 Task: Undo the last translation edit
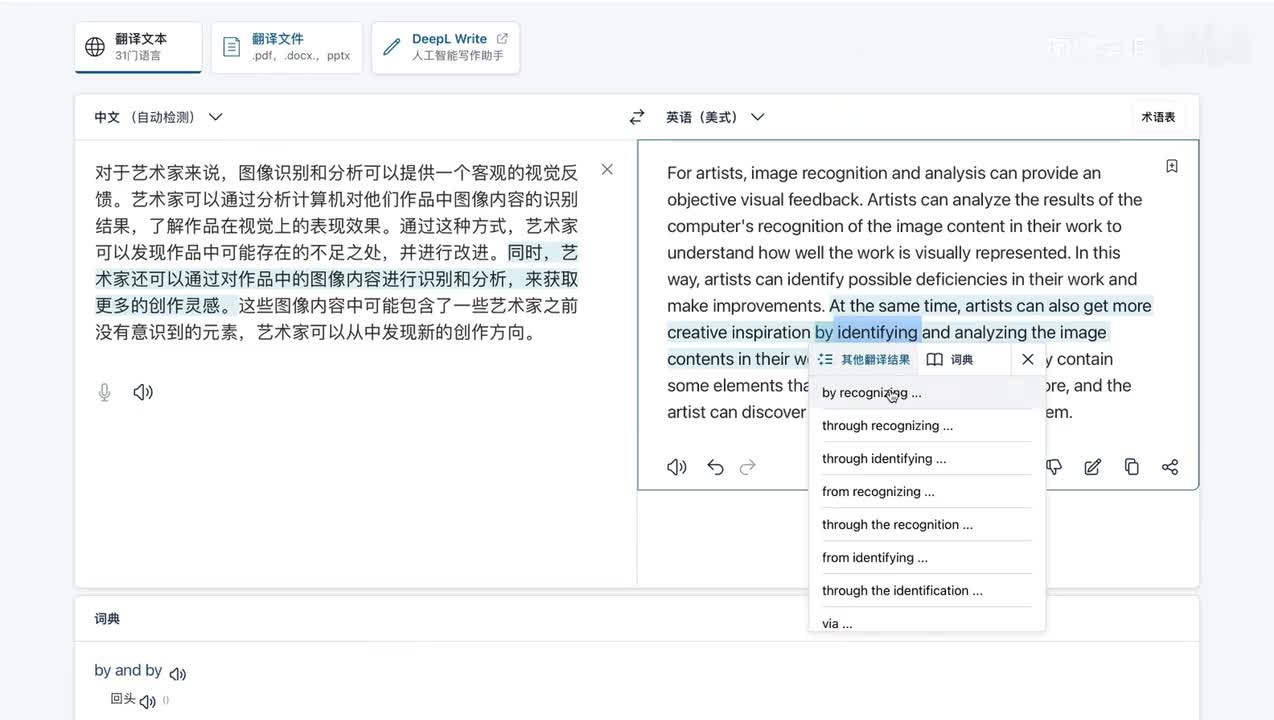point(715,467)
